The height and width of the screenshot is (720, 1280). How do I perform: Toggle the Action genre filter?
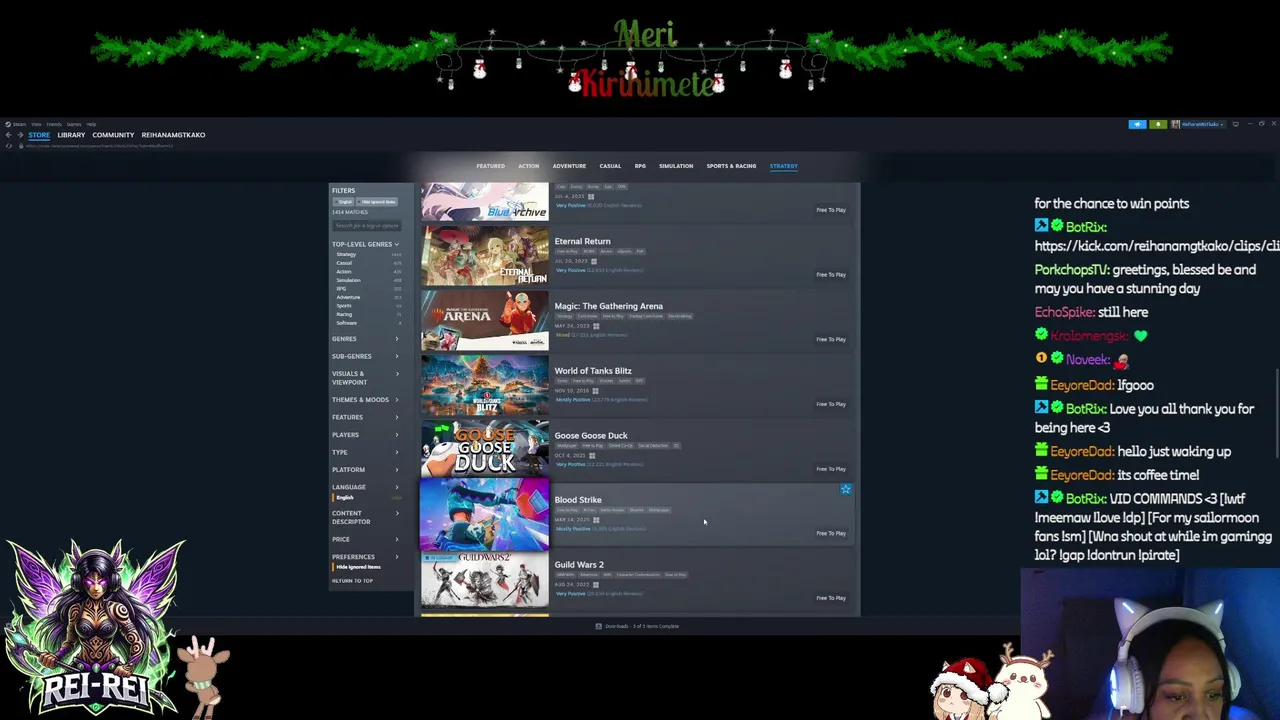[x=344, y=272]
